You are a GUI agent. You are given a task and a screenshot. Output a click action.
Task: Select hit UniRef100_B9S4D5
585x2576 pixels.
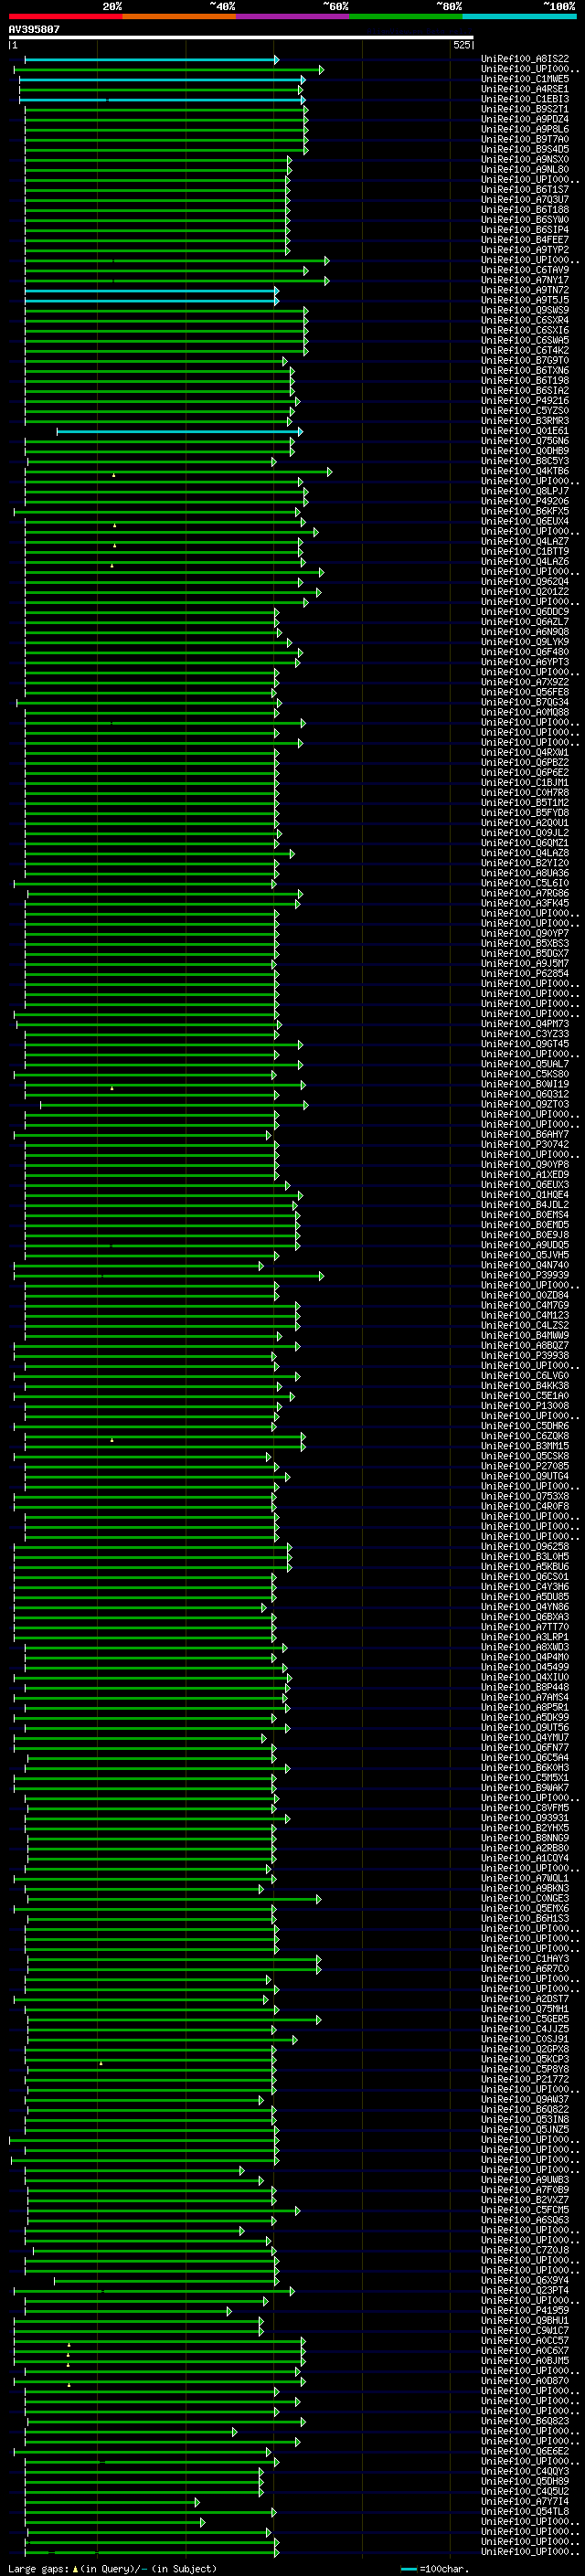(525, 149)
